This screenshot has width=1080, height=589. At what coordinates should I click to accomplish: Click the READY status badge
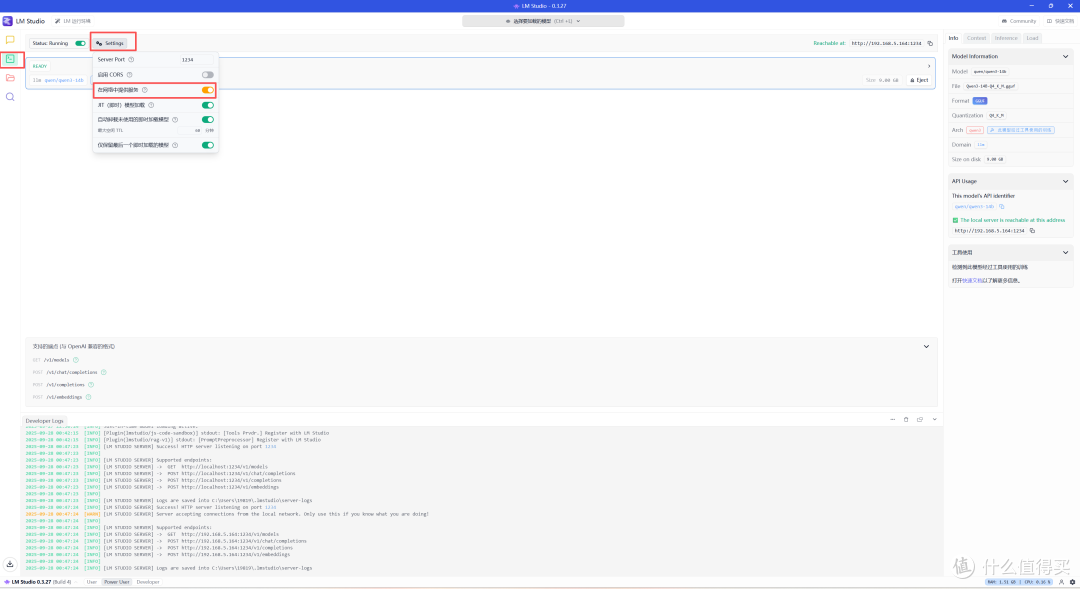click(x=40, y=66)
